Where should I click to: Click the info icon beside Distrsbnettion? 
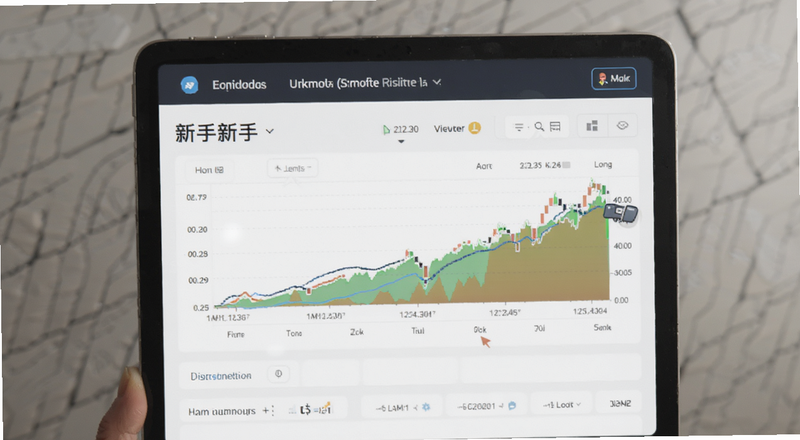point(279,374)
